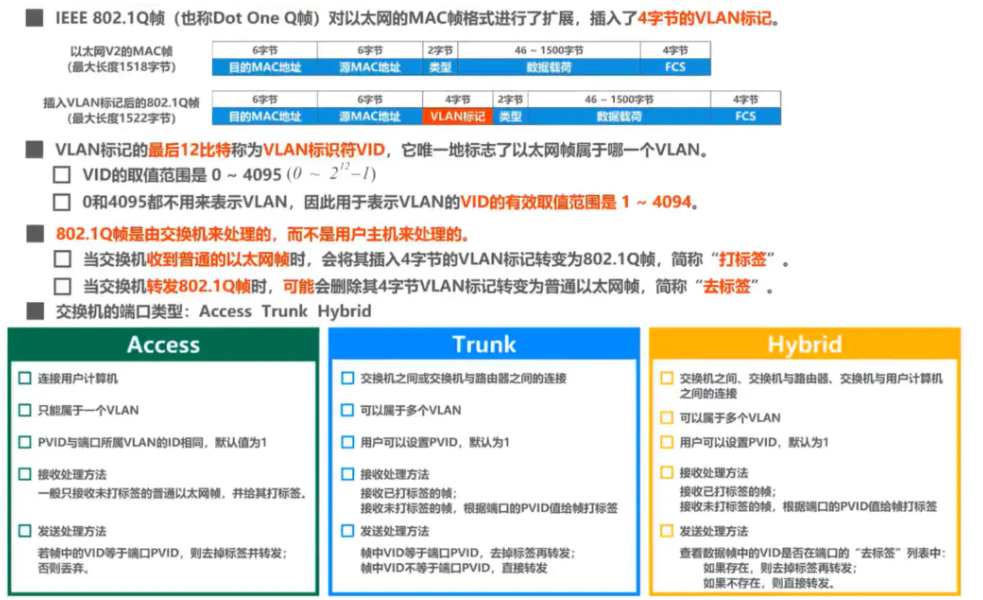Toggle 发送处理方法 checkbox in Access panel

click(x=25, y=531)
